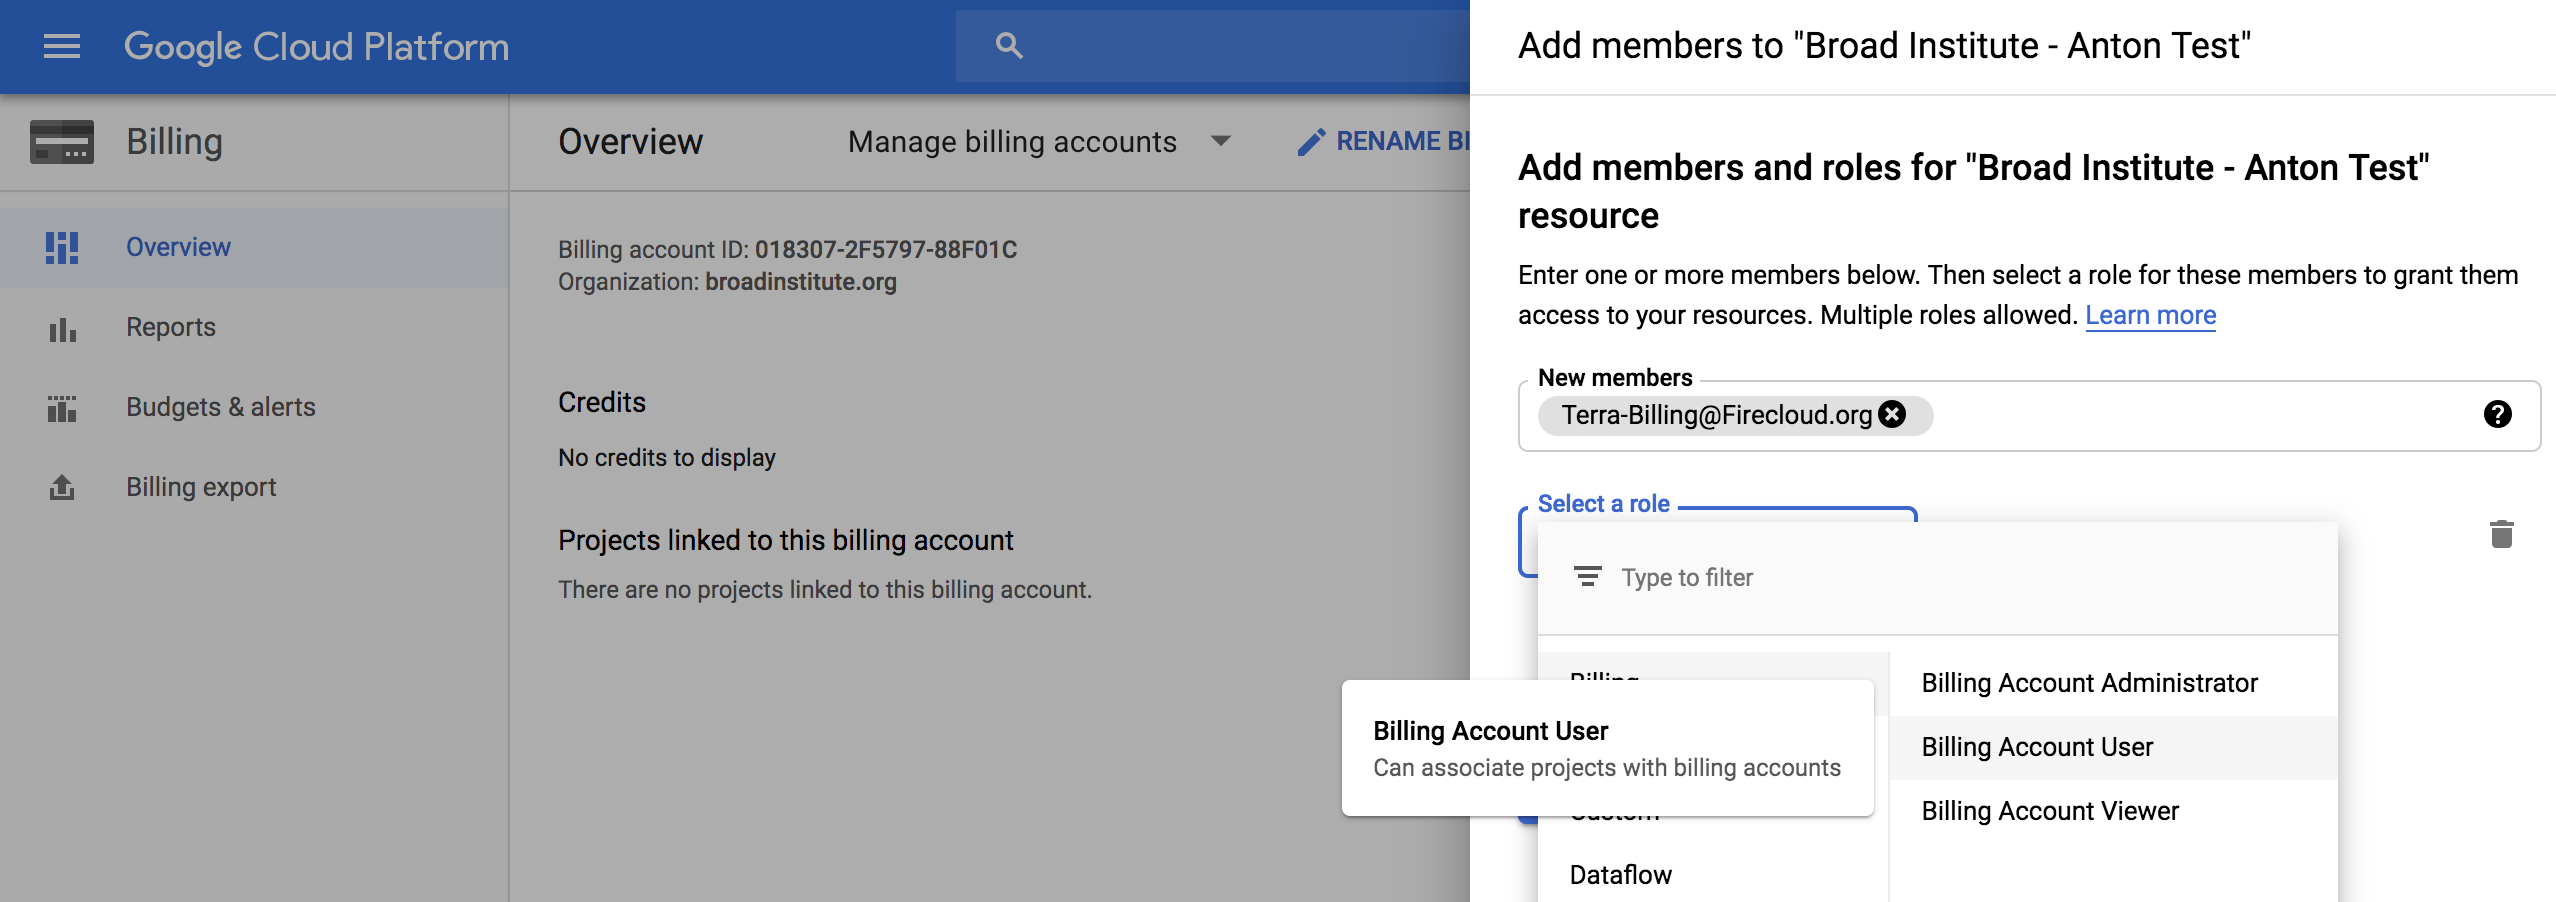This screenshot has height=902, width=2556.
Task: Choose the Billing Account User role
Action: click(2113, 747)
